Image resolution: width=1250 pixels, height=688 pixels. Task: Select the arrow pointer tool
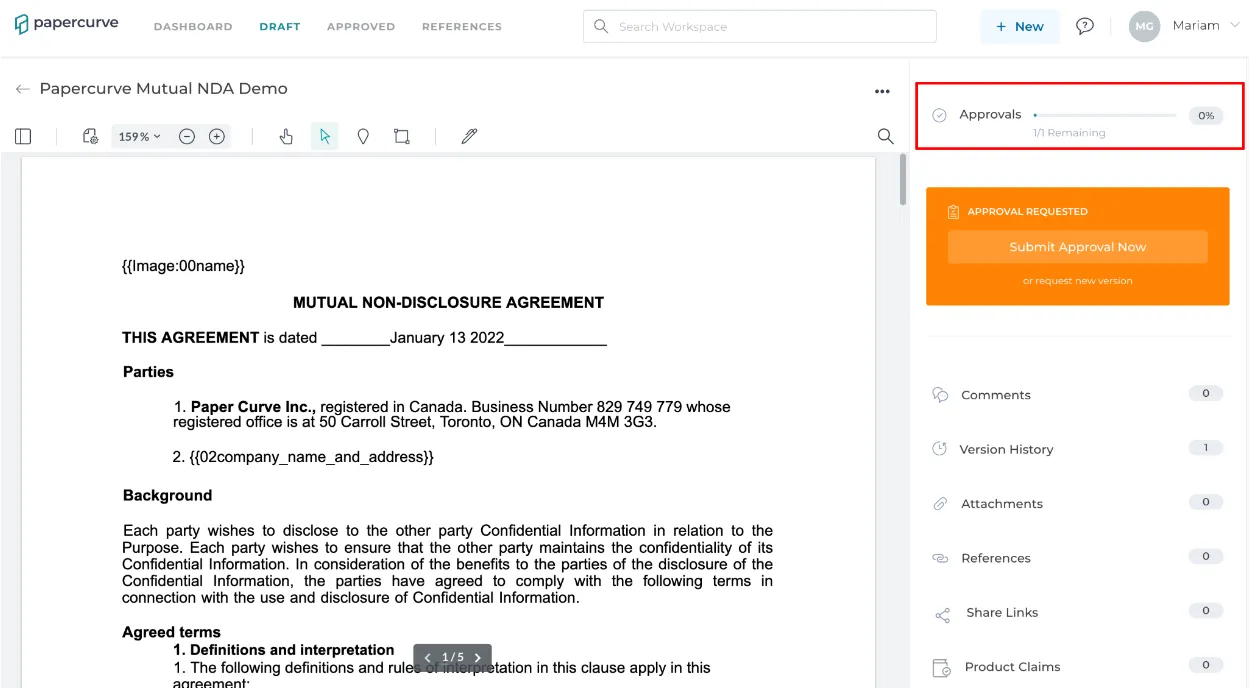pyautogui.click(x=325, y=136)
